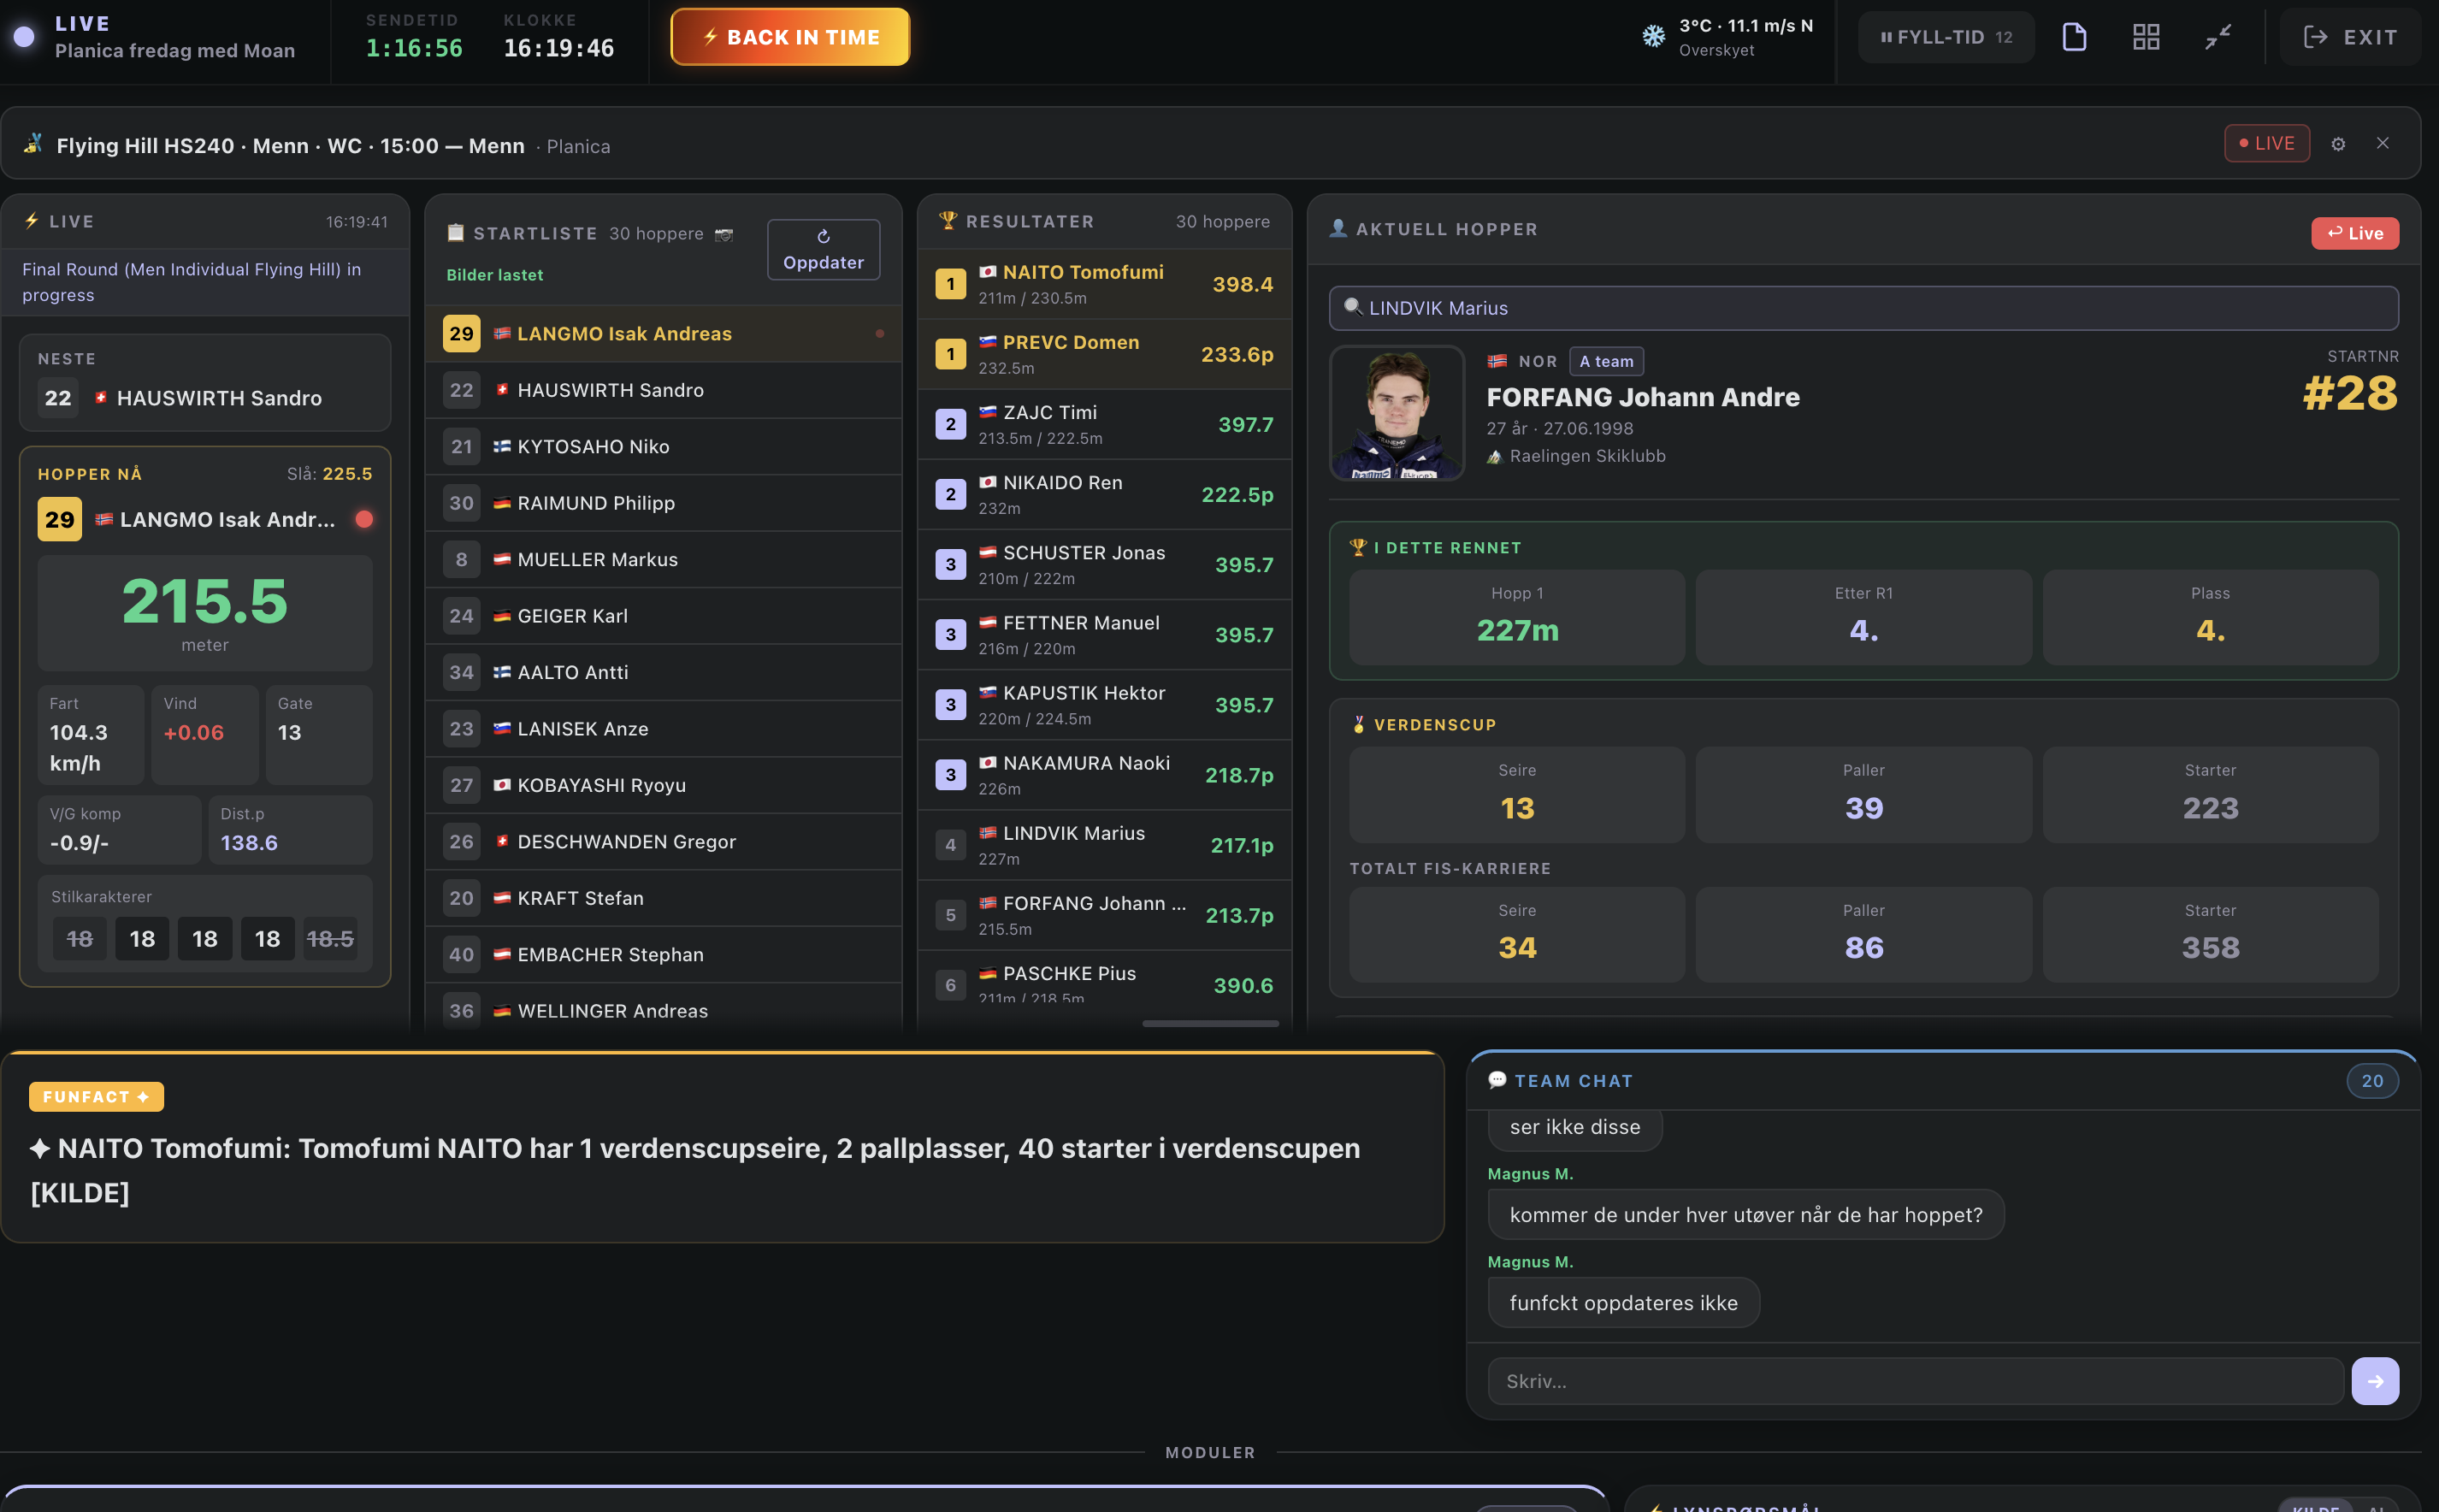The image size is (2439, 1512).
Task: Click the results panel horizontal scrollbar
Action: pos(1210,1023)
